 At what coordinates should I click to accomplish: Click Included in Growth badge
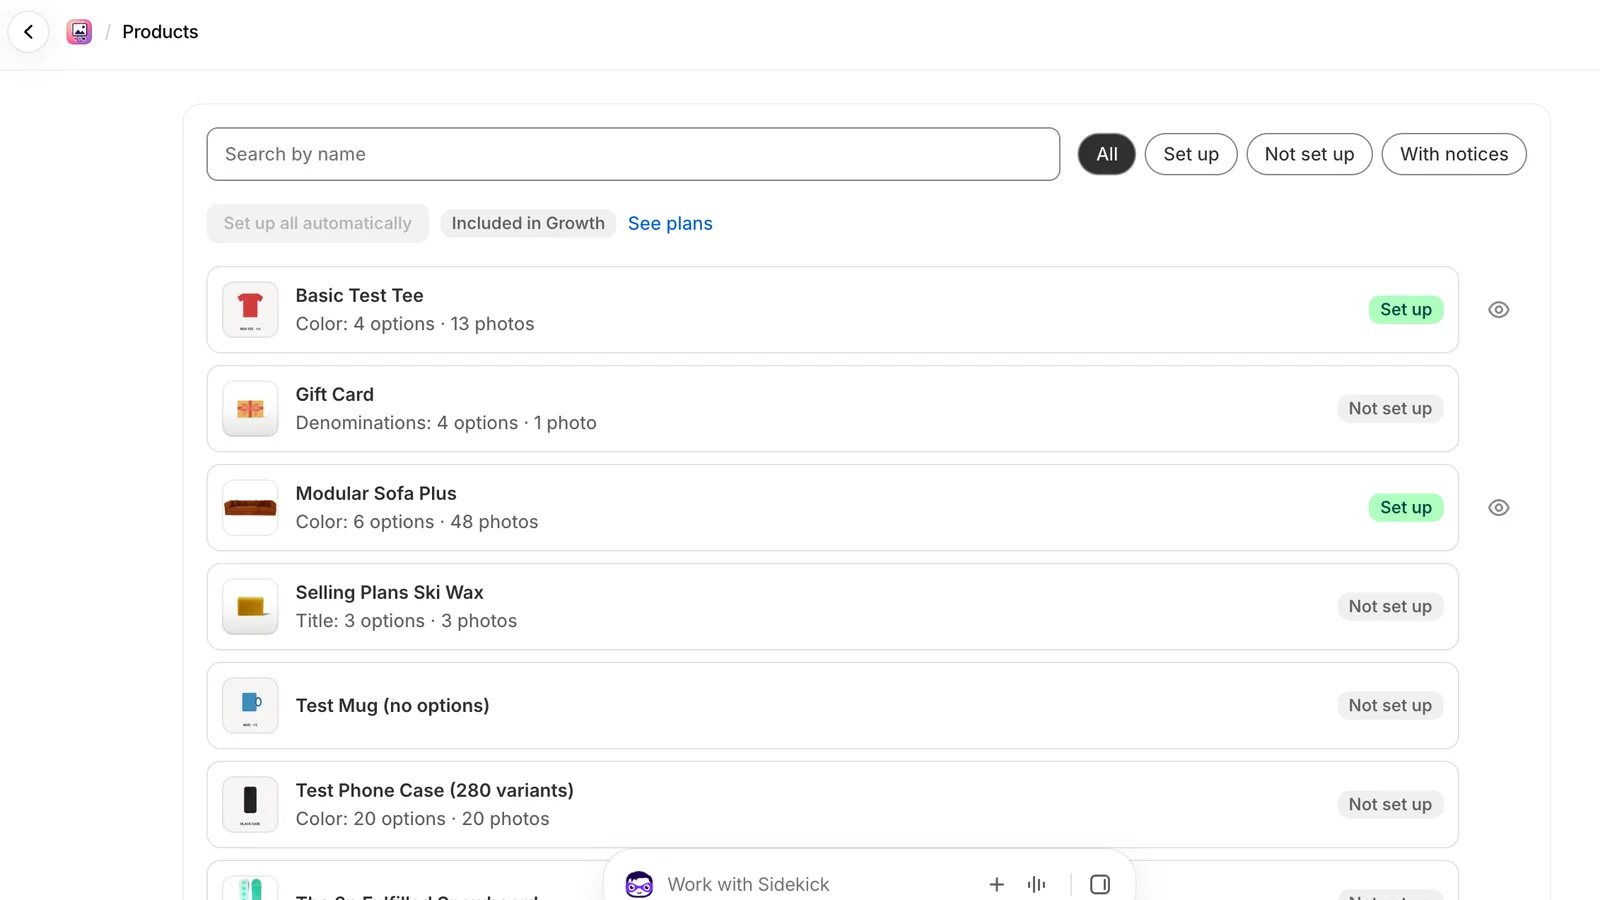tap(528, 223)
